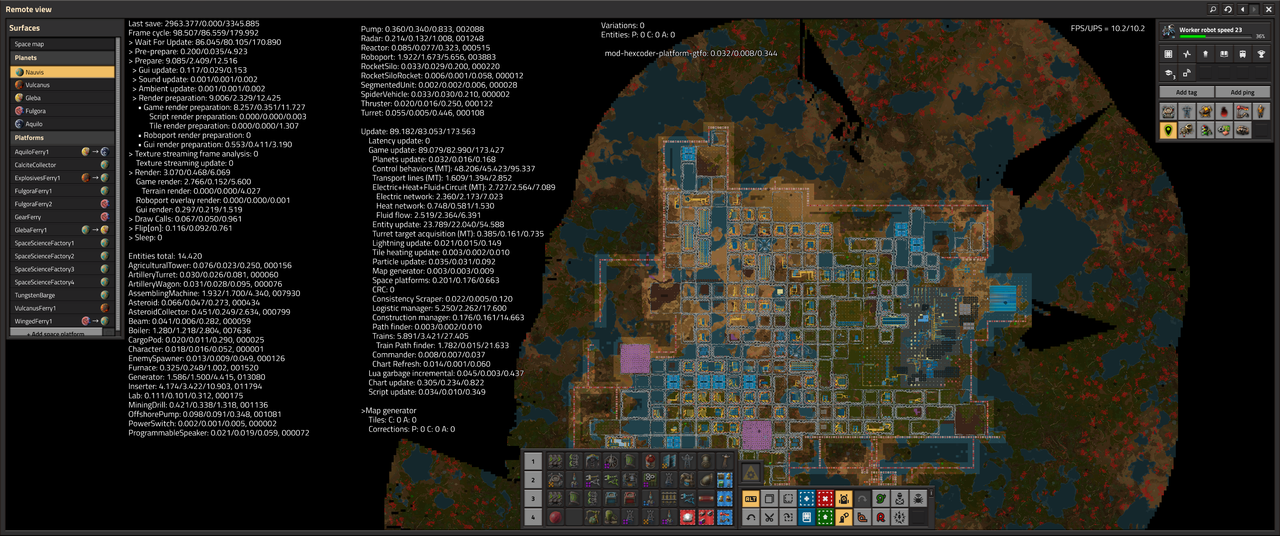Go forward with the right arrow header button
This screenshot has width=1280, height=536.
[x=1254, y=9]
